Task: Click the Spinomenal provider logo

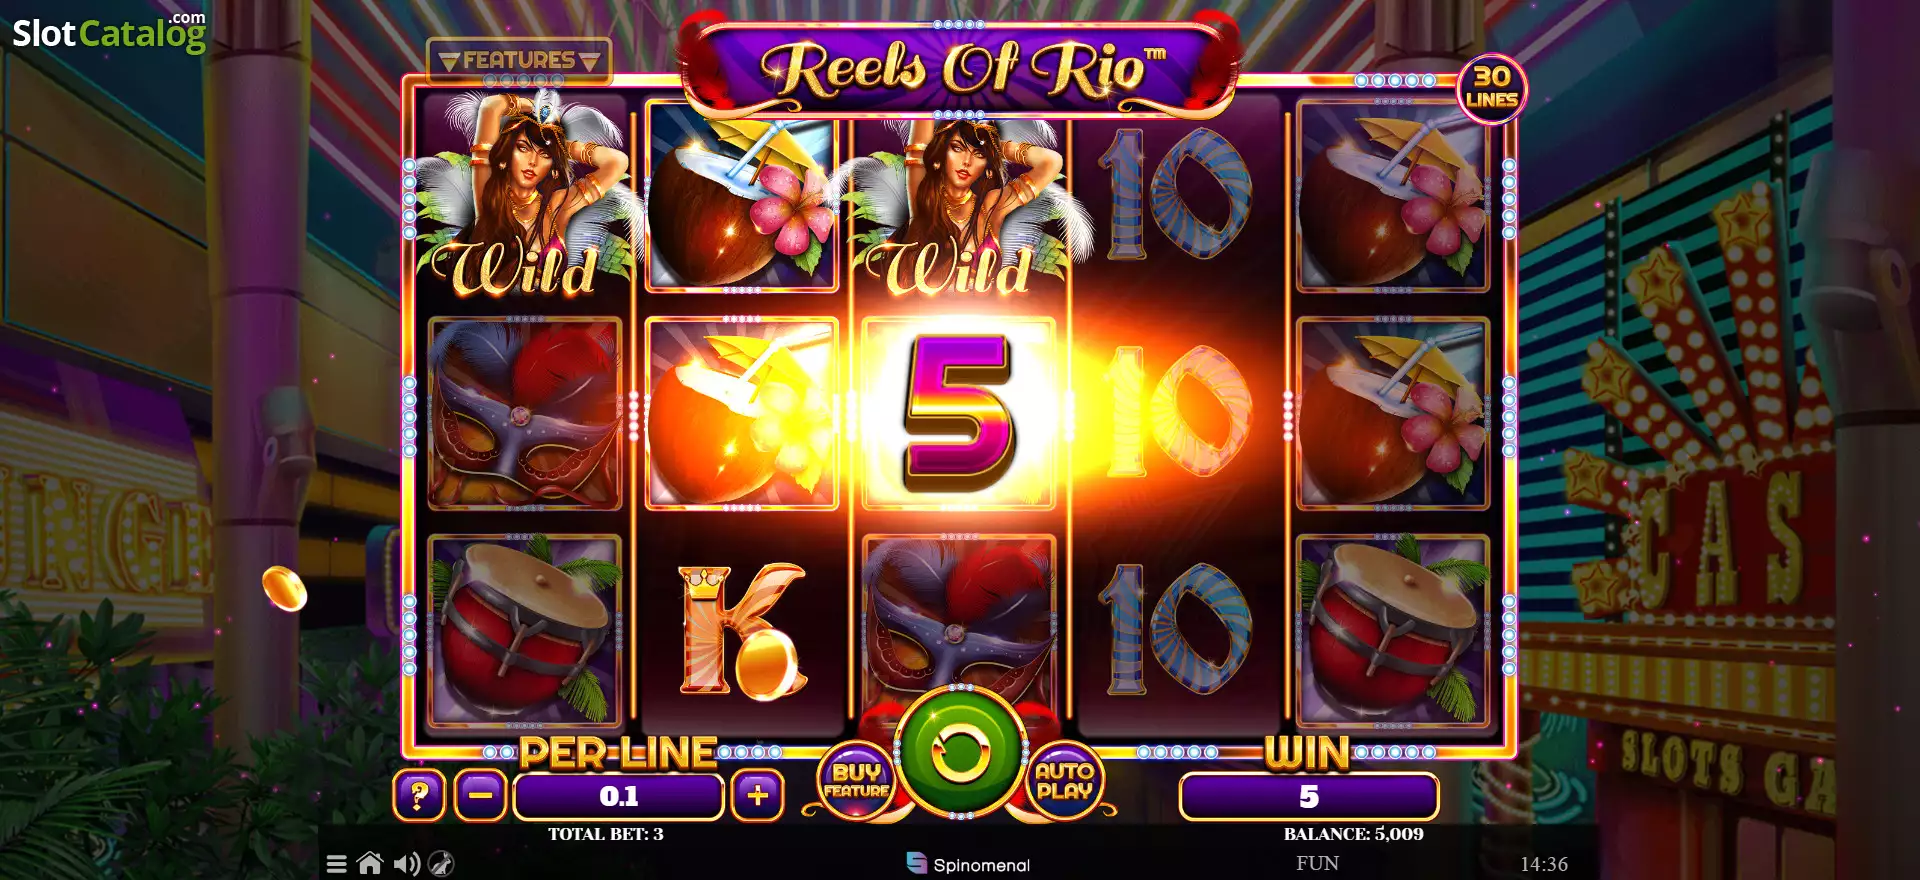Action: click(968, 864)
